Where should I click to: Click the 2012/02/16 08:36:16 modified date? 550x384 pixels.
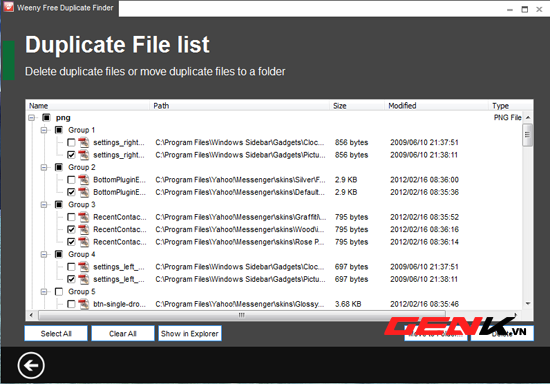pos(424,229)
